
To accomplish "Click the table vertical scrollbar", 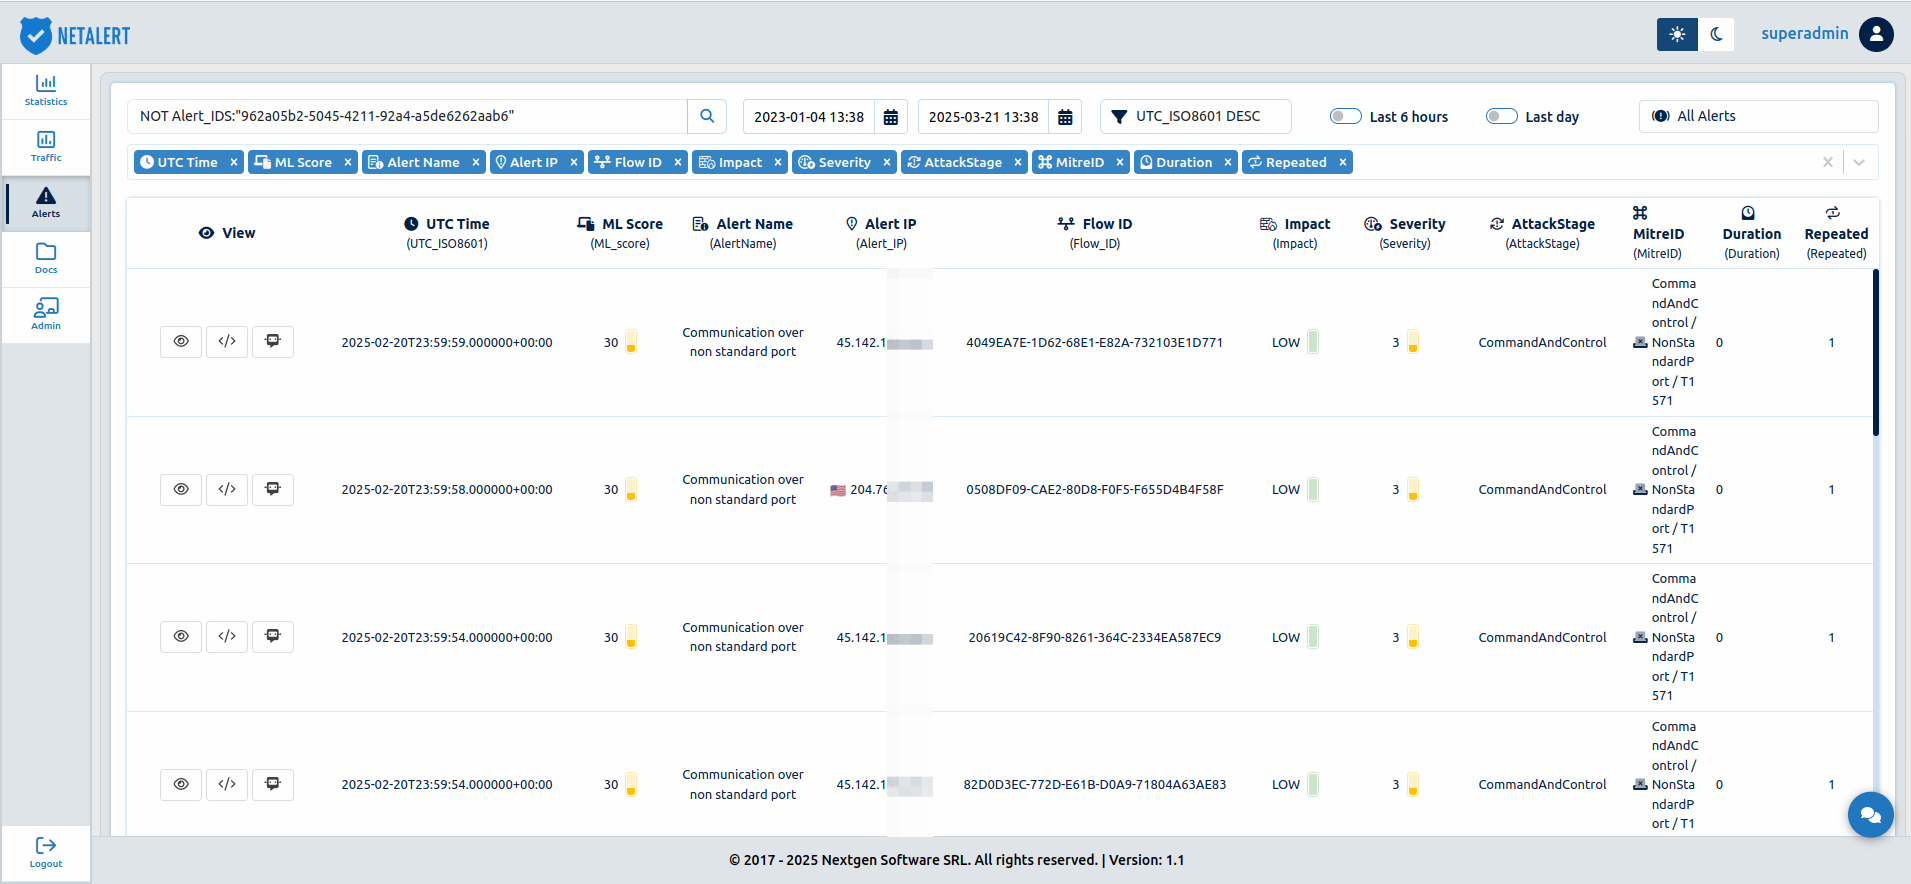I will point(1875,352).
